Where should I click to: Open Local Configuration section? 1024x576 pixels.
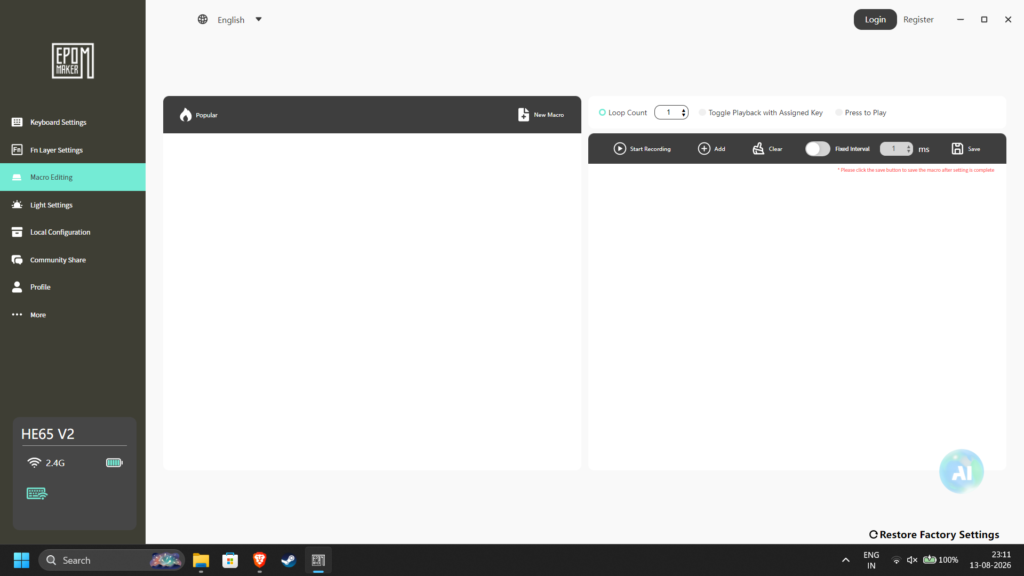coord(72,232)
